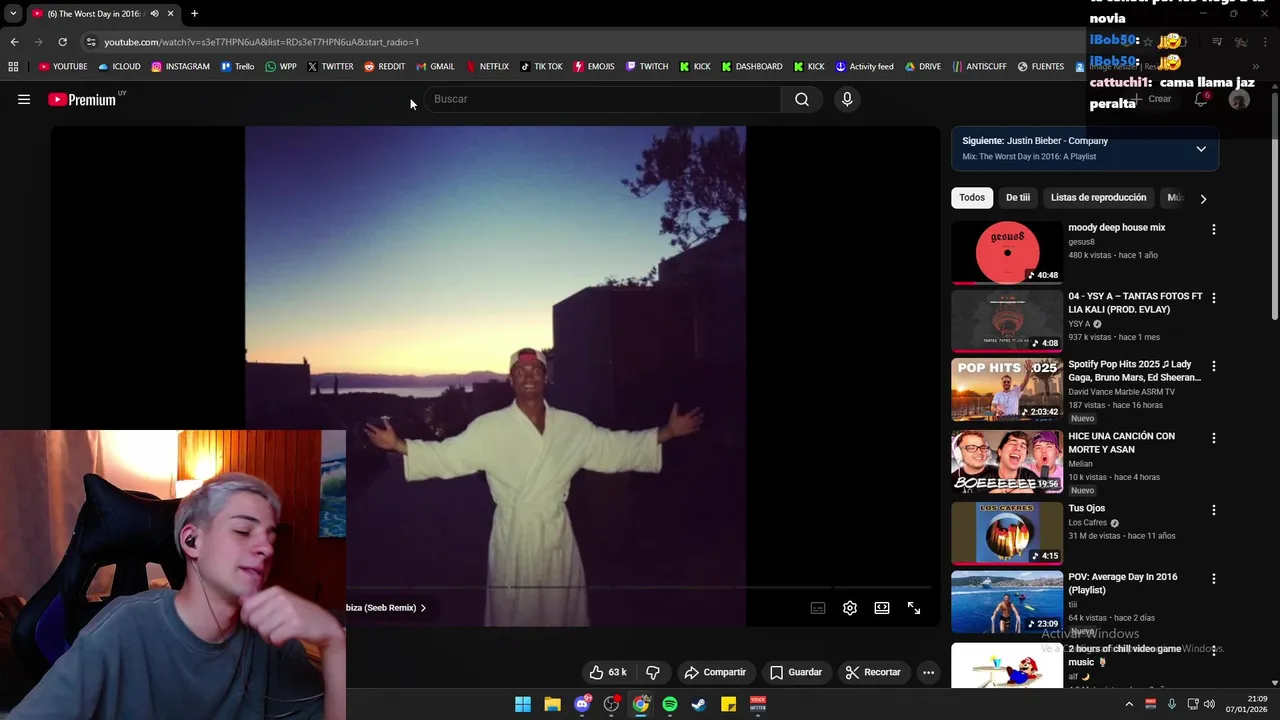Open options menu for moody deep house mix

coord(1214,229)
